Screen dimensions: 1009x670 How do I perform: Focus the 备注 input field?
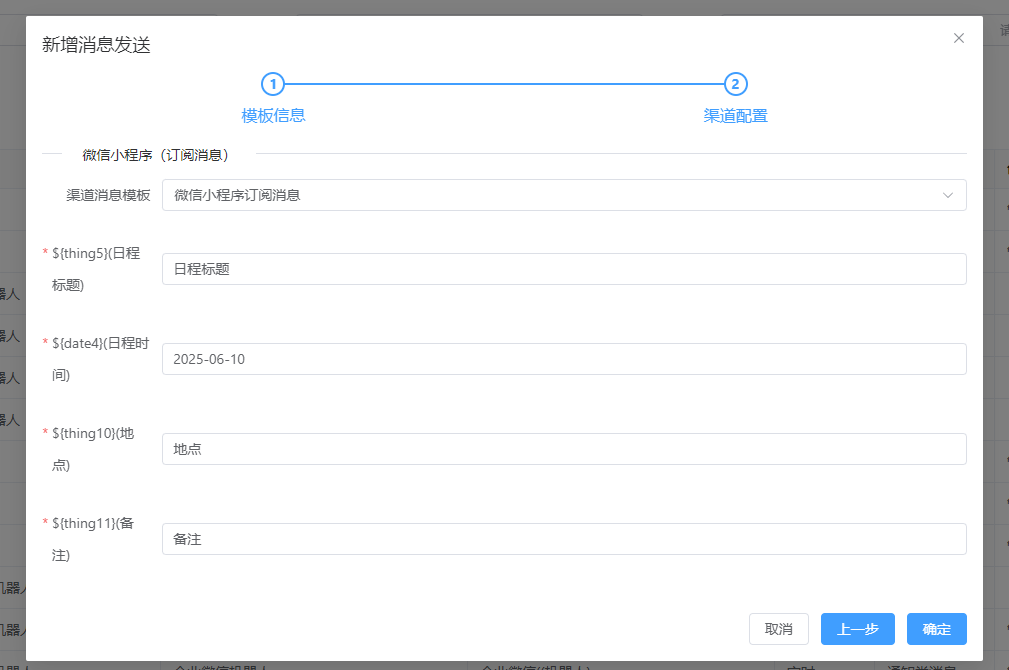[564, 539]
